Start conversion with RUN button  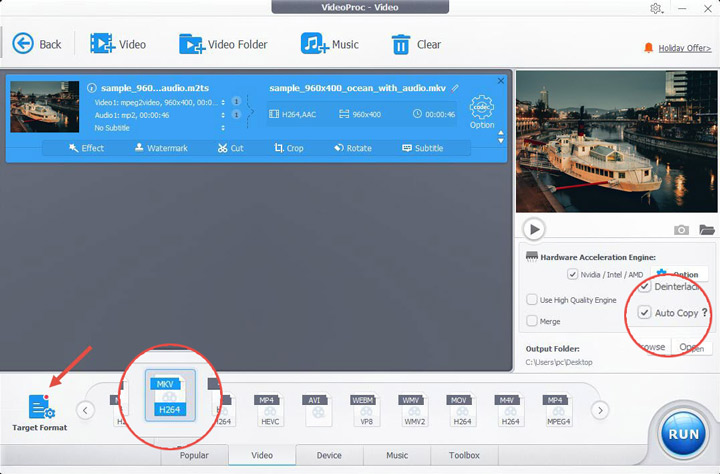683,434
